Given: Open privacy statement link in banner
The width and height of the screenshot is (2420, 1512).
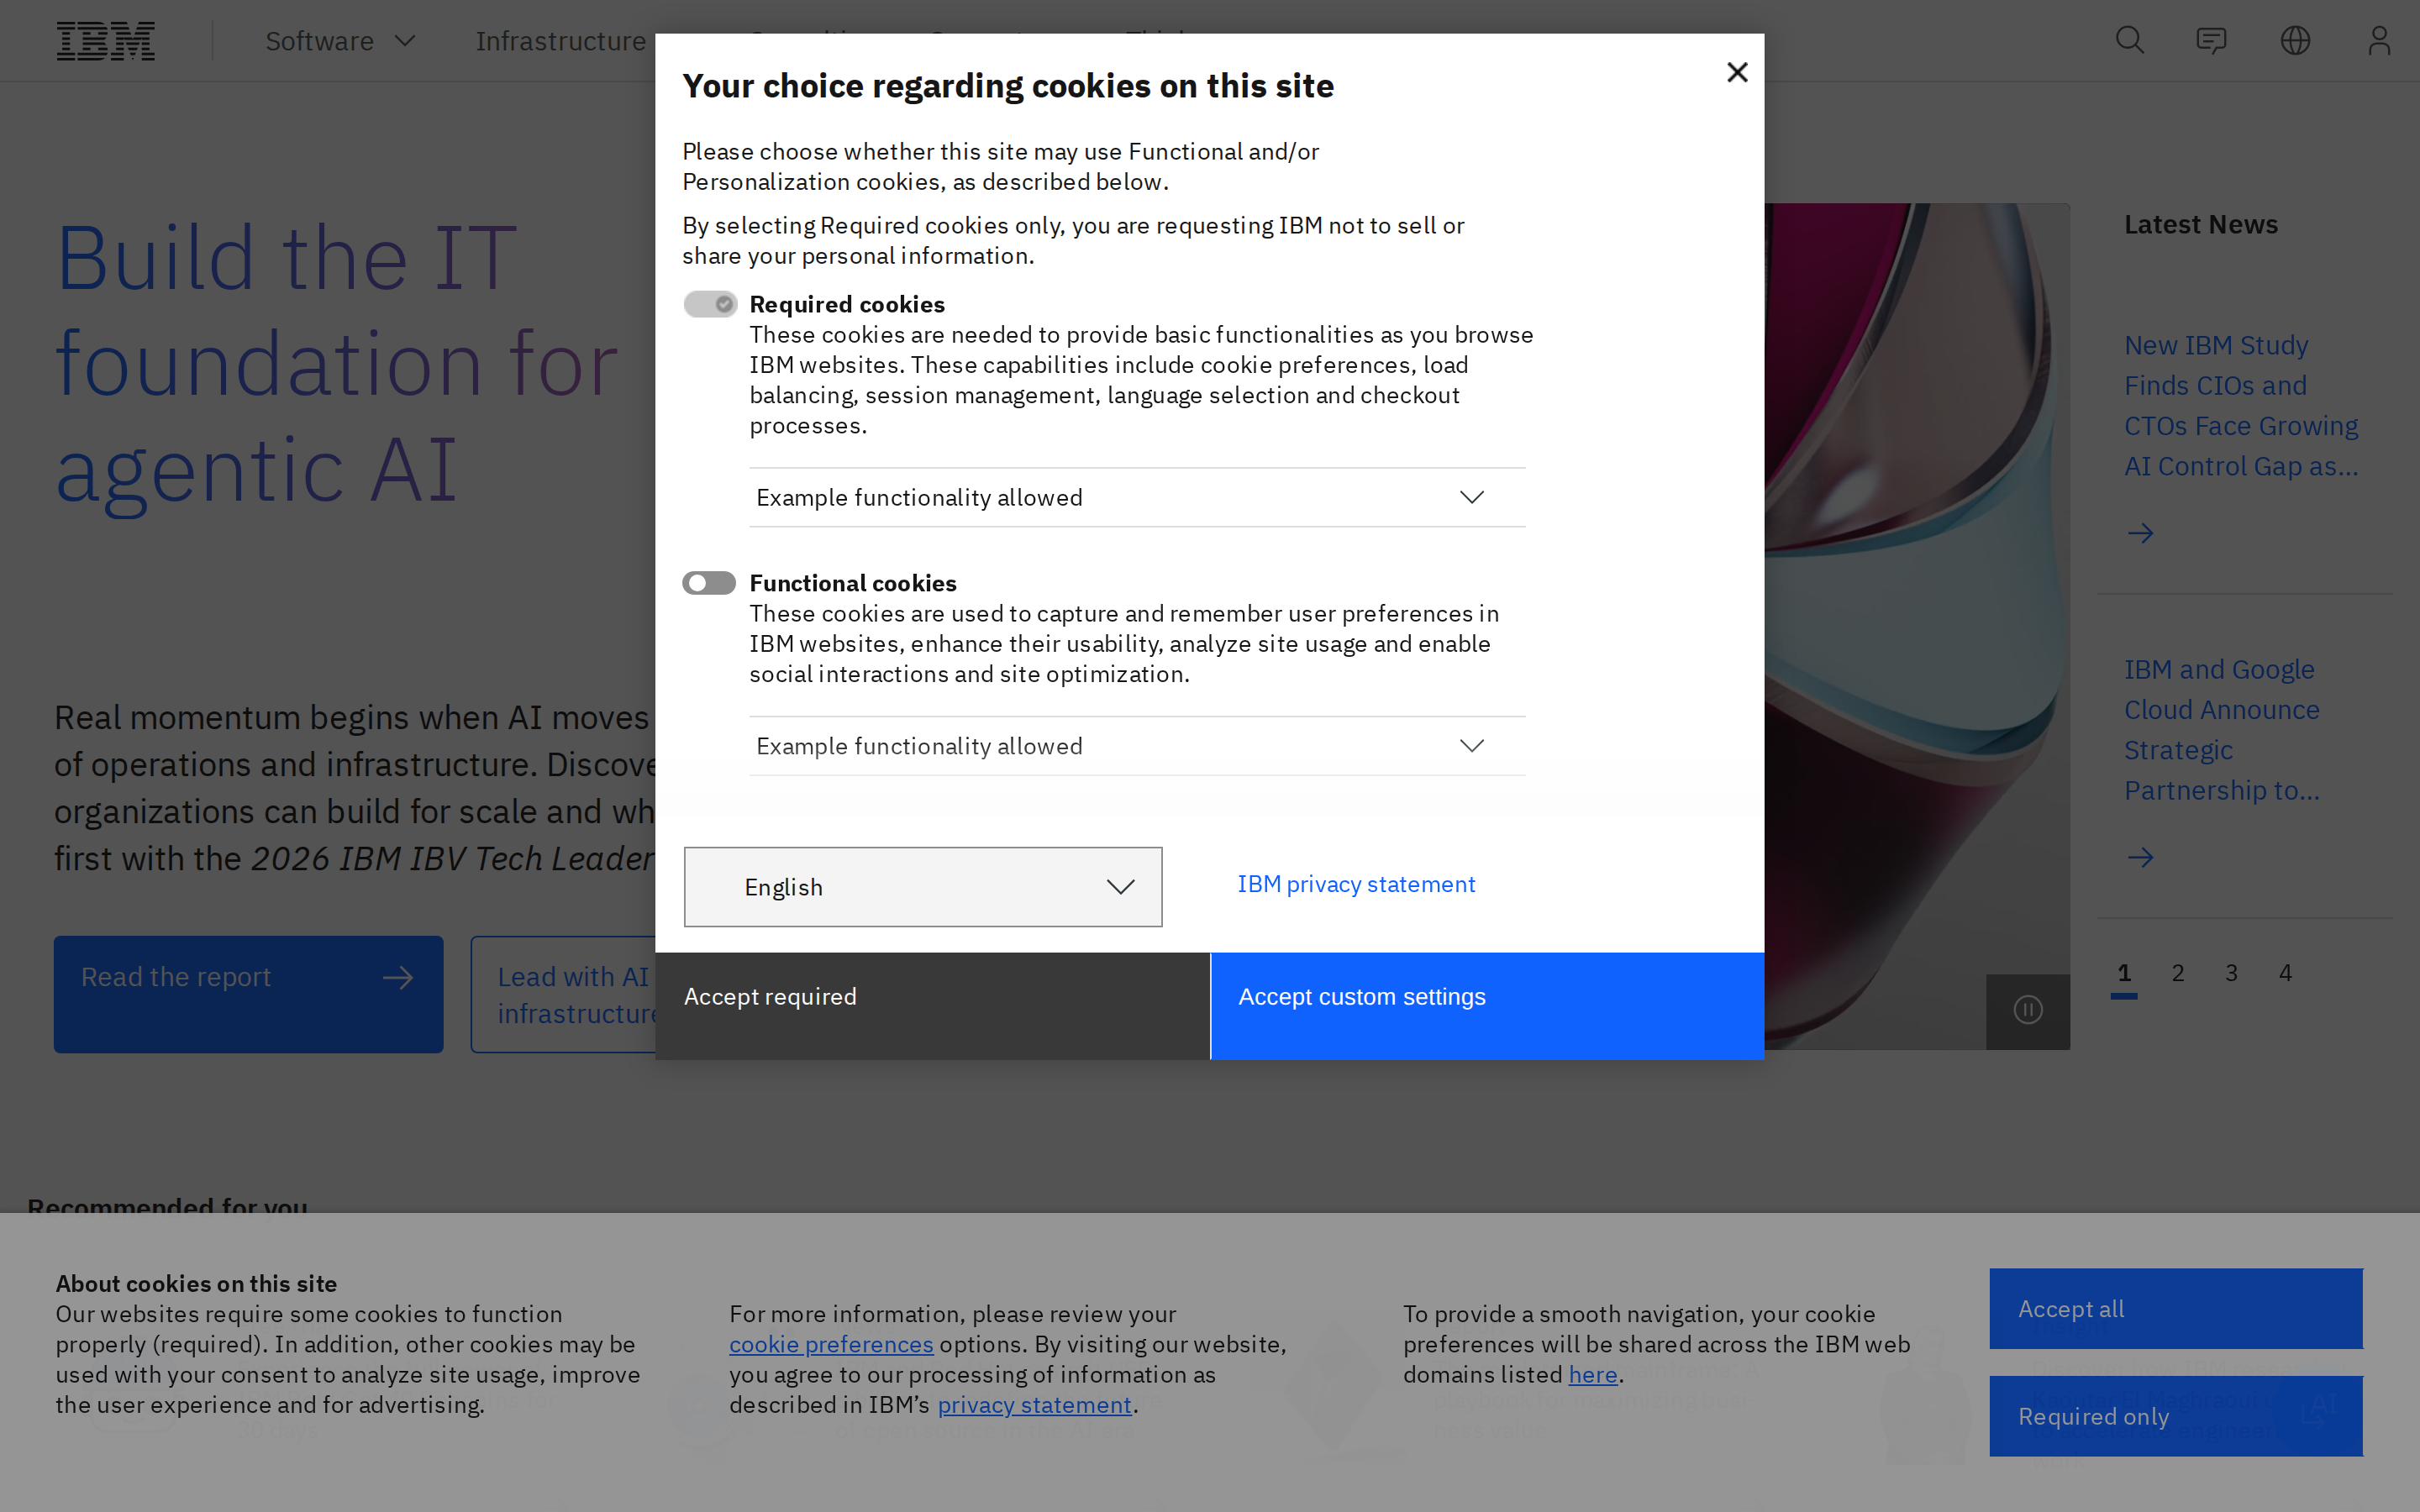Looking at the screenshot, I should tap(1034, 1405).
